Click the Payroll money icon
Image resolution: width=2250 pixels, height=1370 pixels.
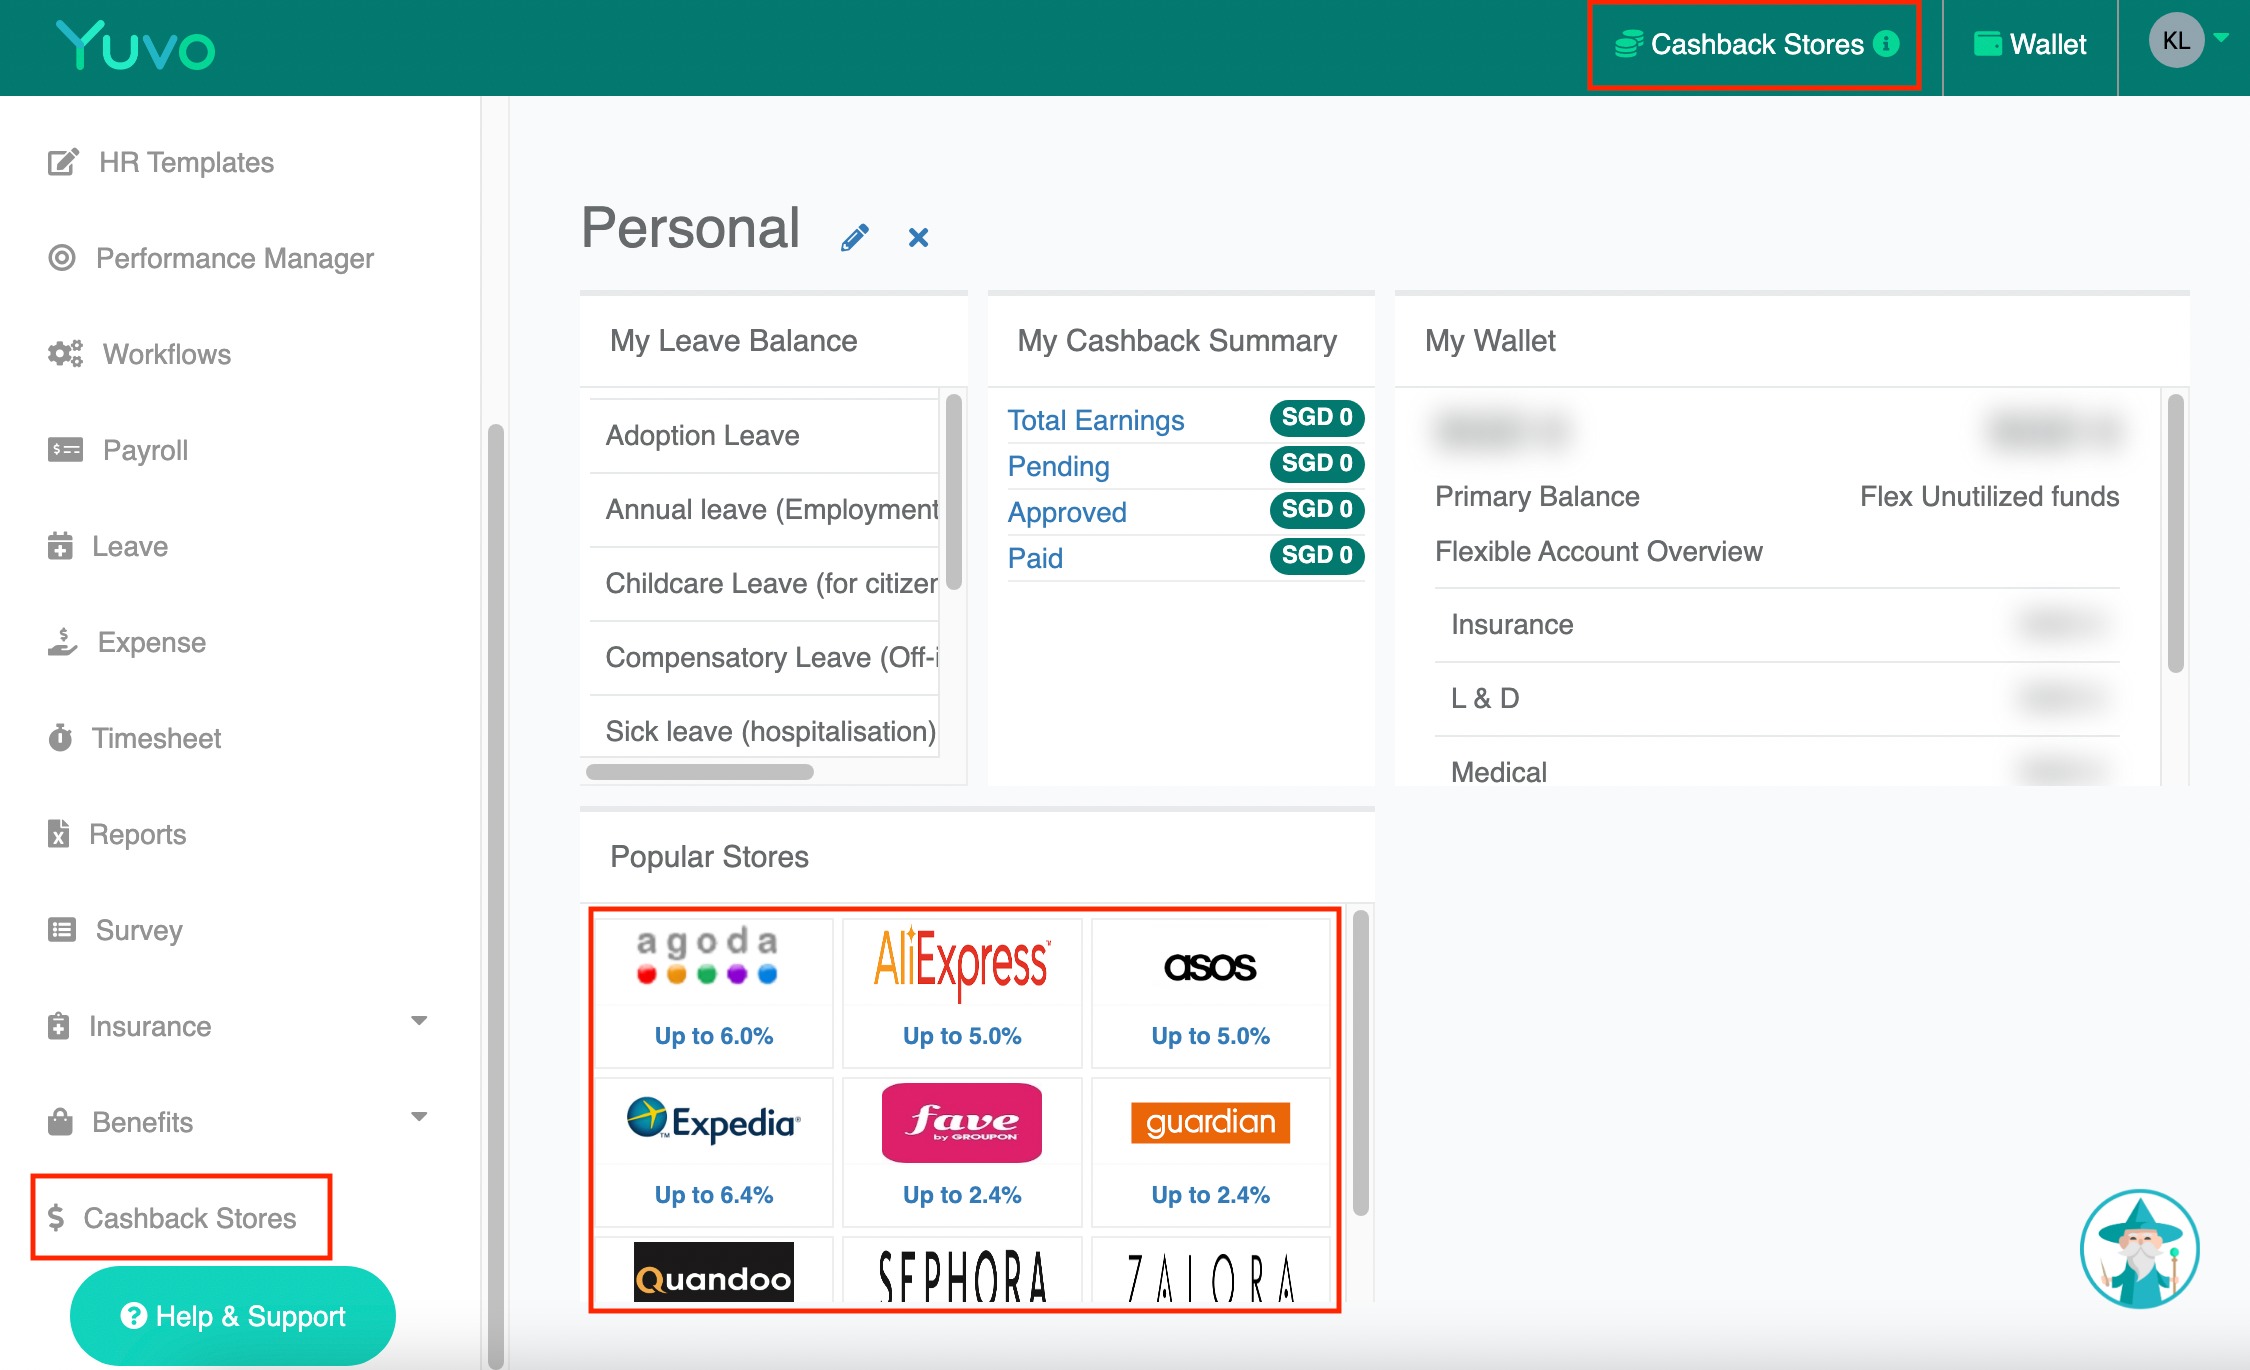65,450
